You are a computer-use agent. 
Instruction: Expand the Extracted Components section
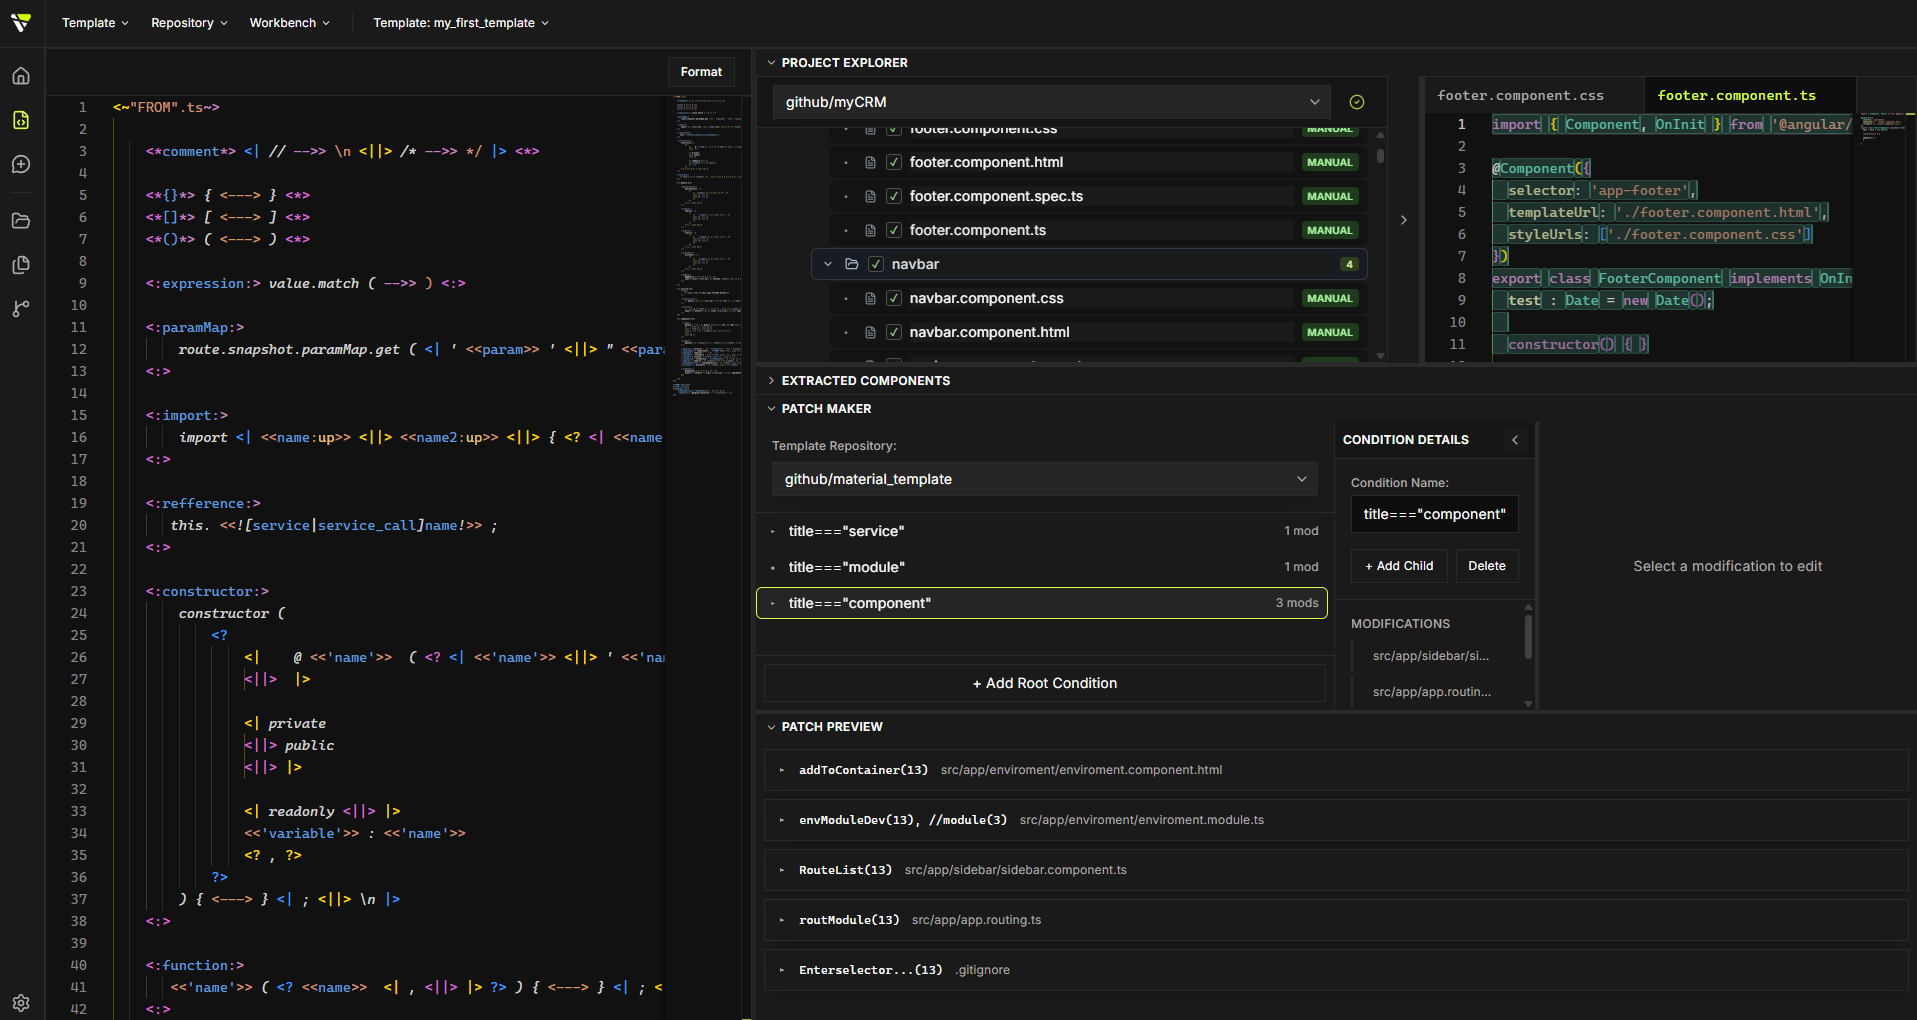[771, 381]
